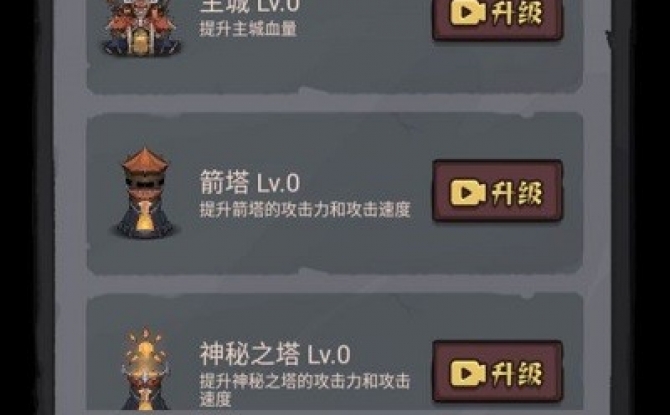Select the 神秘之塔 Lv.0 title
670x415 pixels.
[x=275, y=354]
